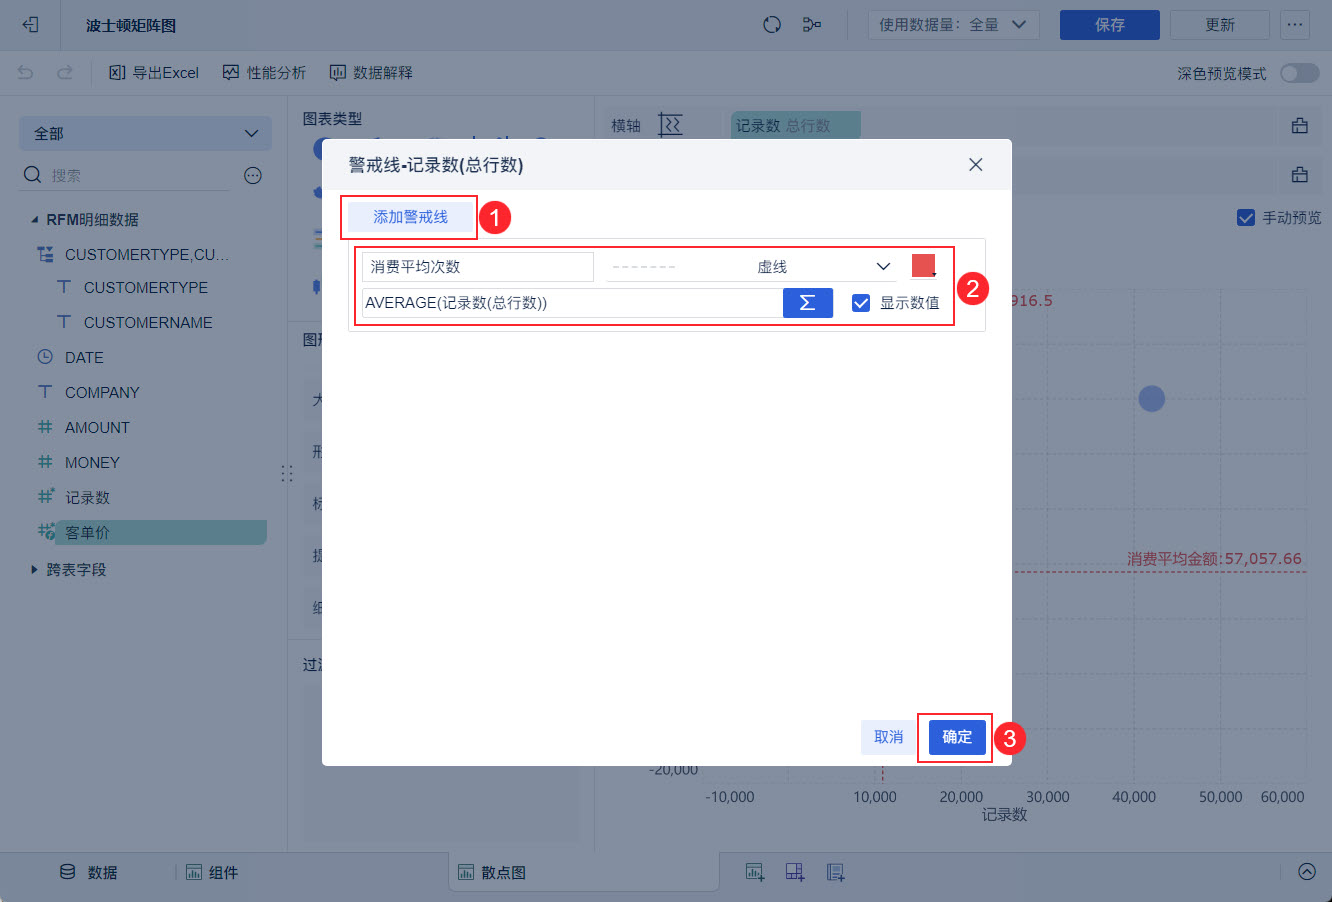Click the 横轴 axis swap icon
Viewport: 1332px width, 902px height.
[670, 125]
